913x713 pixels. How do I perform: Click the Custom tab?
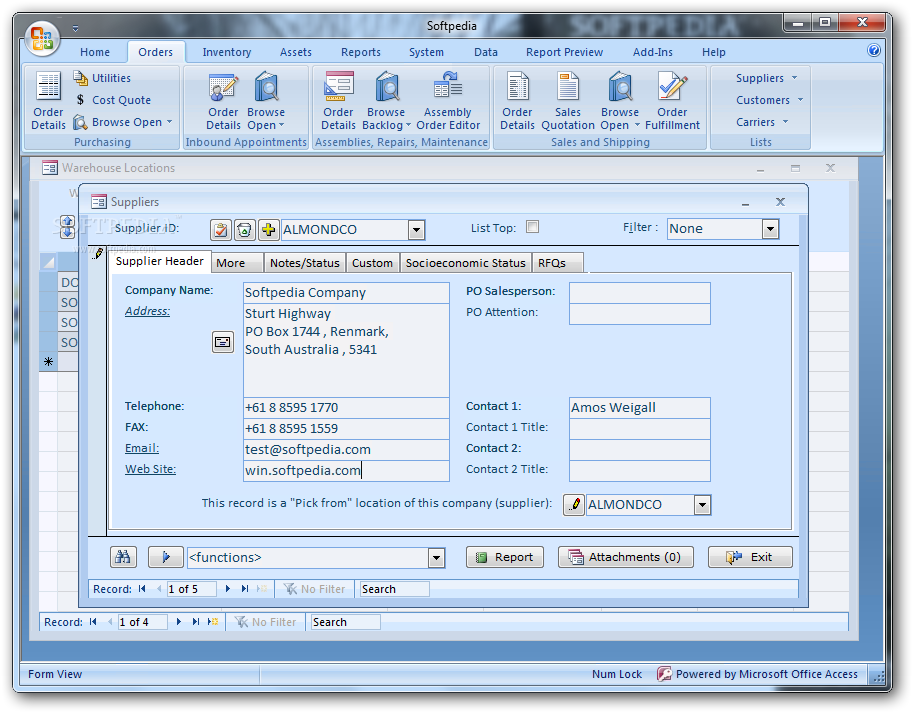[372, 263]
